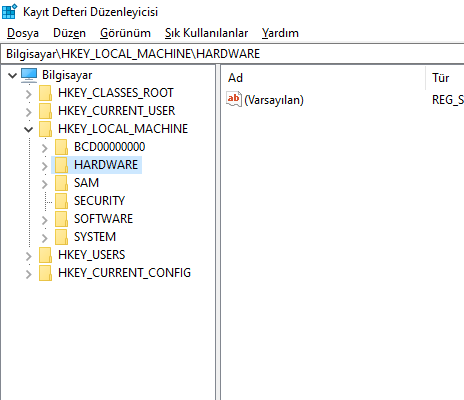Click the SECURITY folder icon
The image size is (464, 400).
click(61, 201)
